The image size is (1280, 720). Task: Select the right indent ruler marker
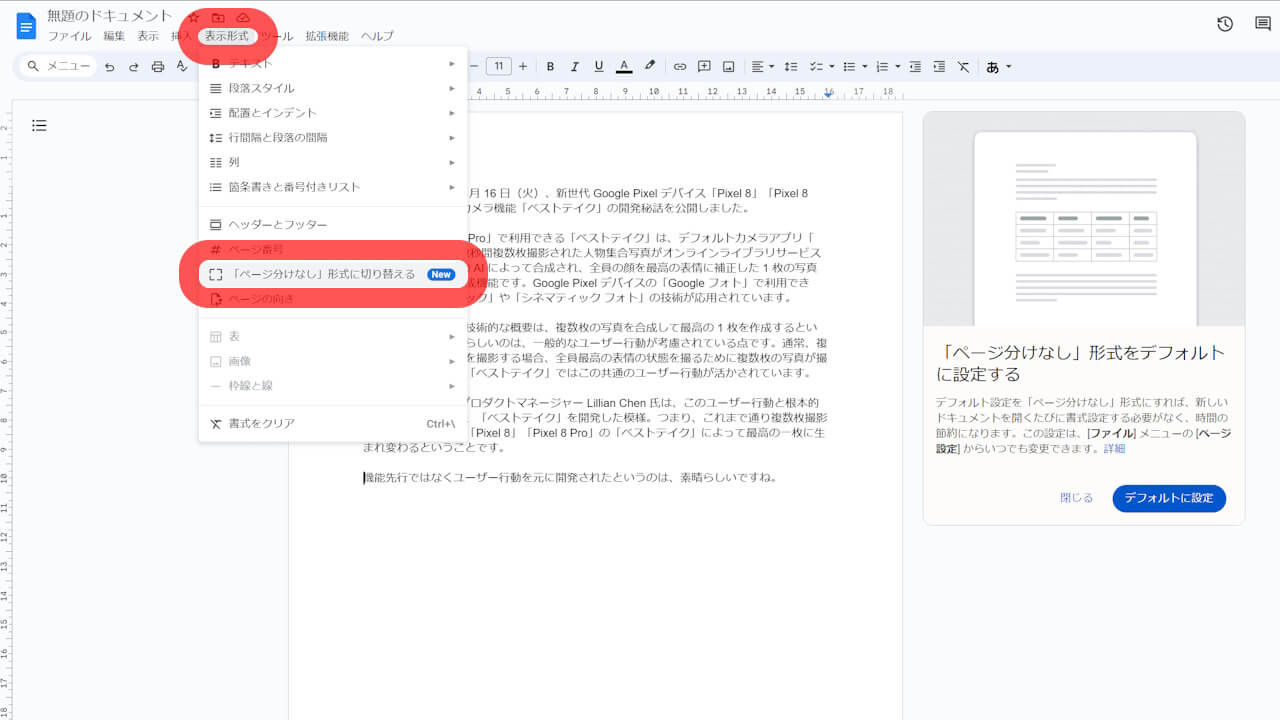[829, 94]
